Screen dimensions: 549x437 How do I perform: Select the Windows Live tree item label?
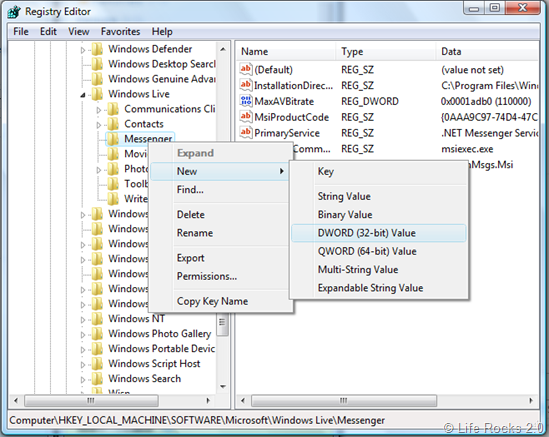click(x=139, y=94)
